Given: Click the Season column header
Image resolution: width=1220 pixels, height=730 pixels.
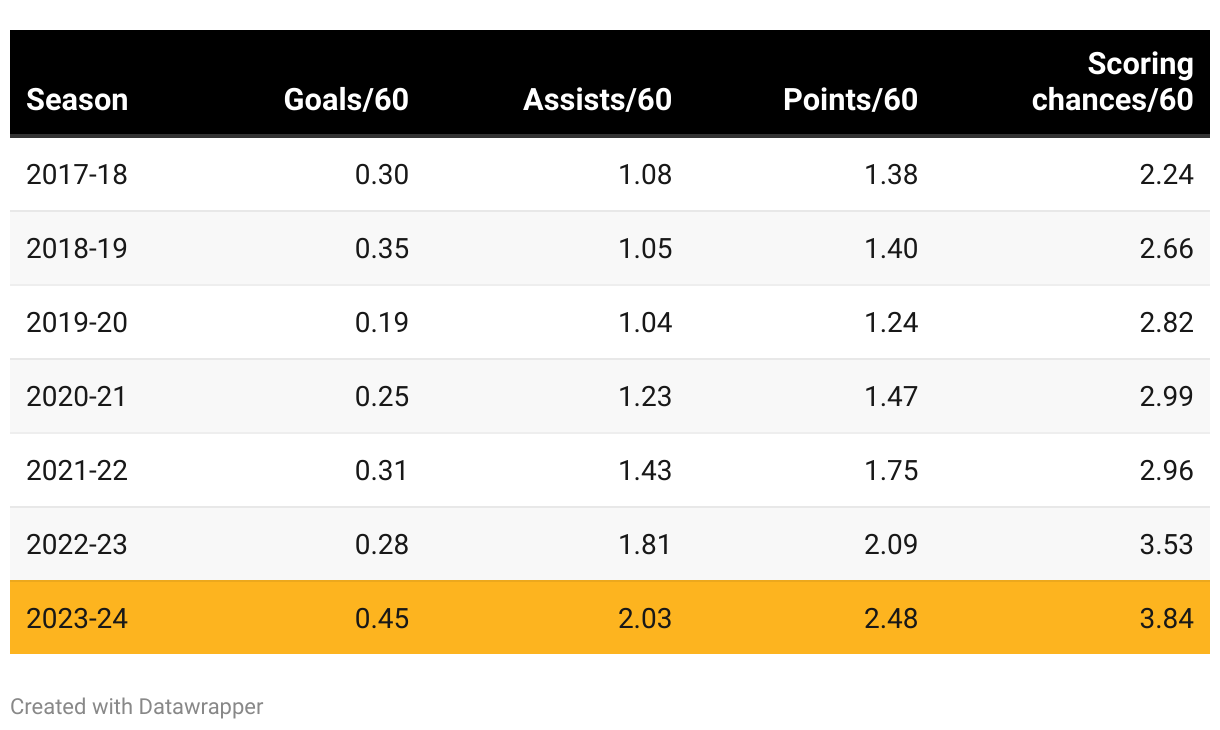Looking at the screenshot, I should point(77,100).
